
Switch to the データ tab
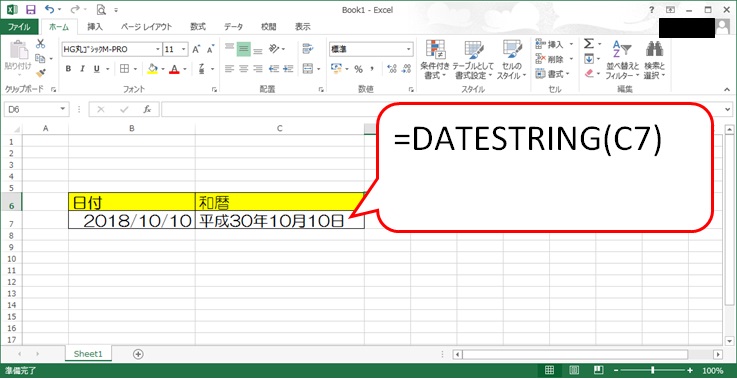[234, 27]
